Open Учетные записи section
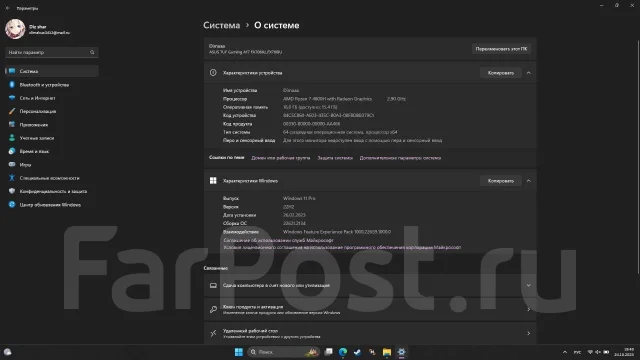 click(51, 138)
